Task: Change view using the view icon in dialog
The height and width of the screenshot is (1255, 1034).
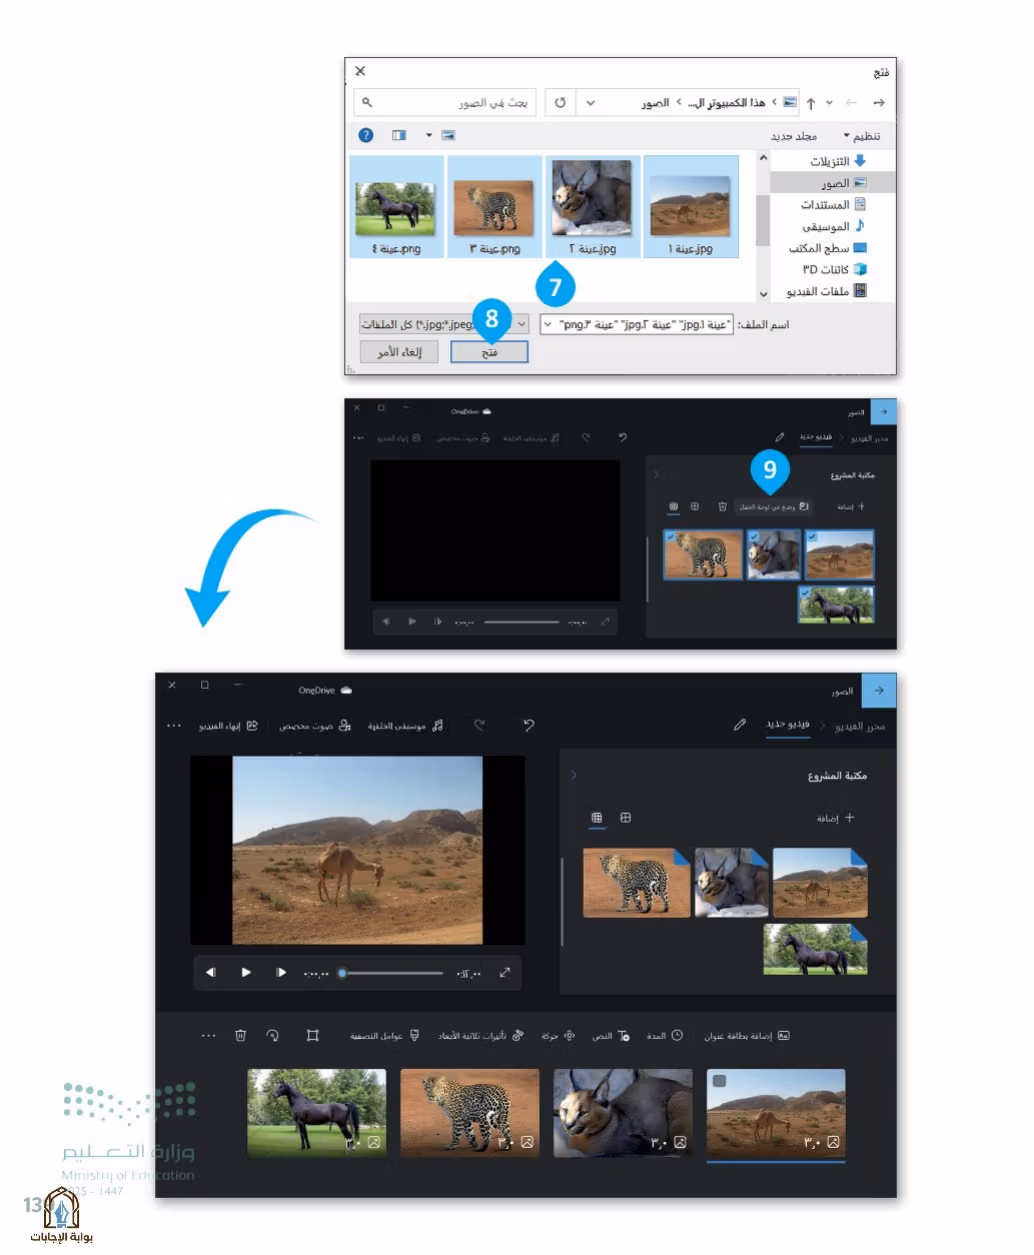Action: click(x=448, y=135)
